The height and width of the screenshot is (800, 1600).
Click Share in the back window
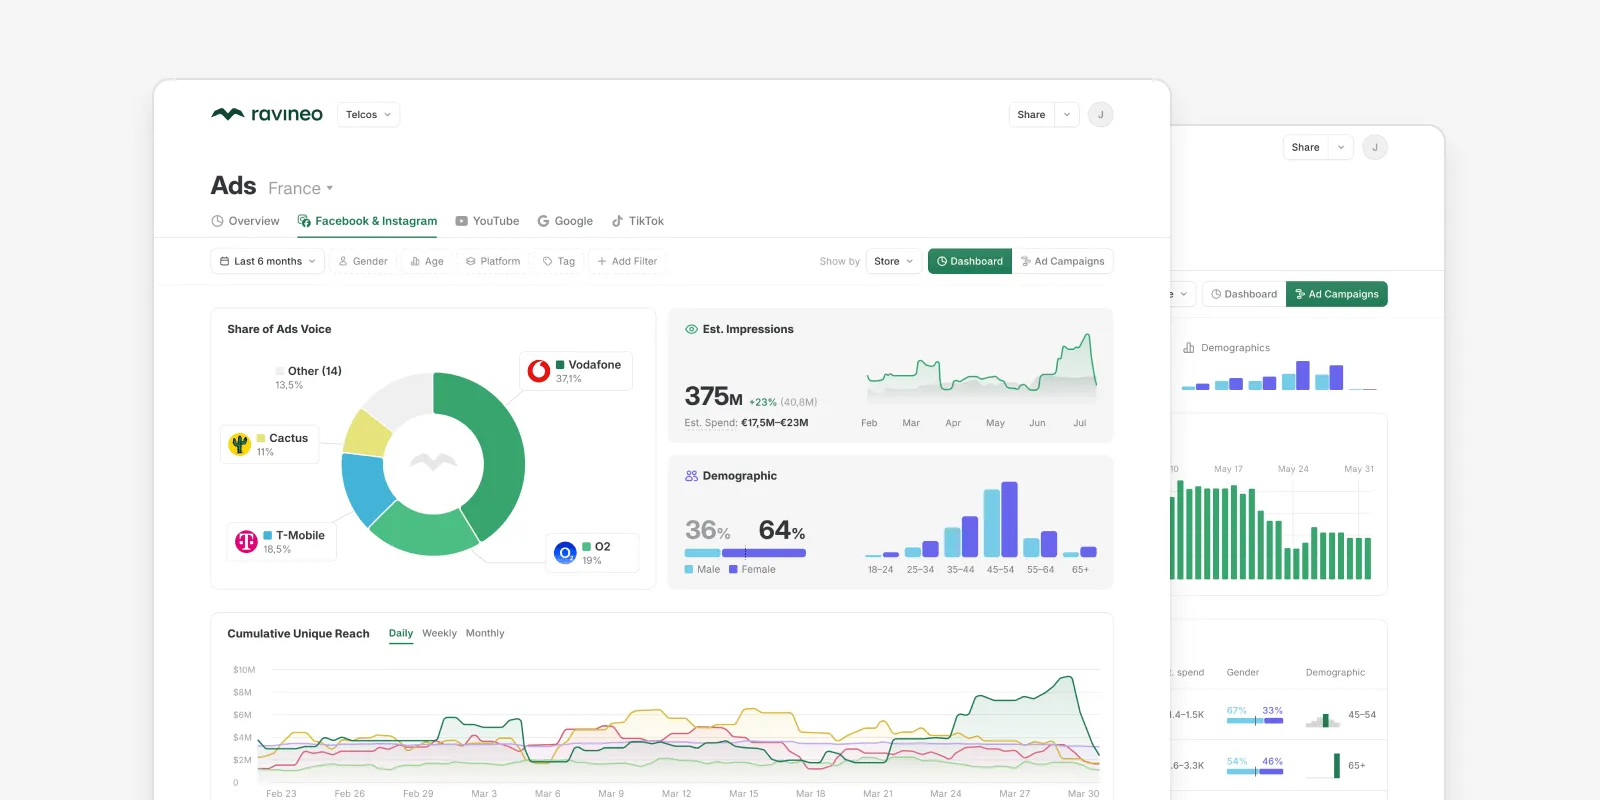coord(1305,147)
